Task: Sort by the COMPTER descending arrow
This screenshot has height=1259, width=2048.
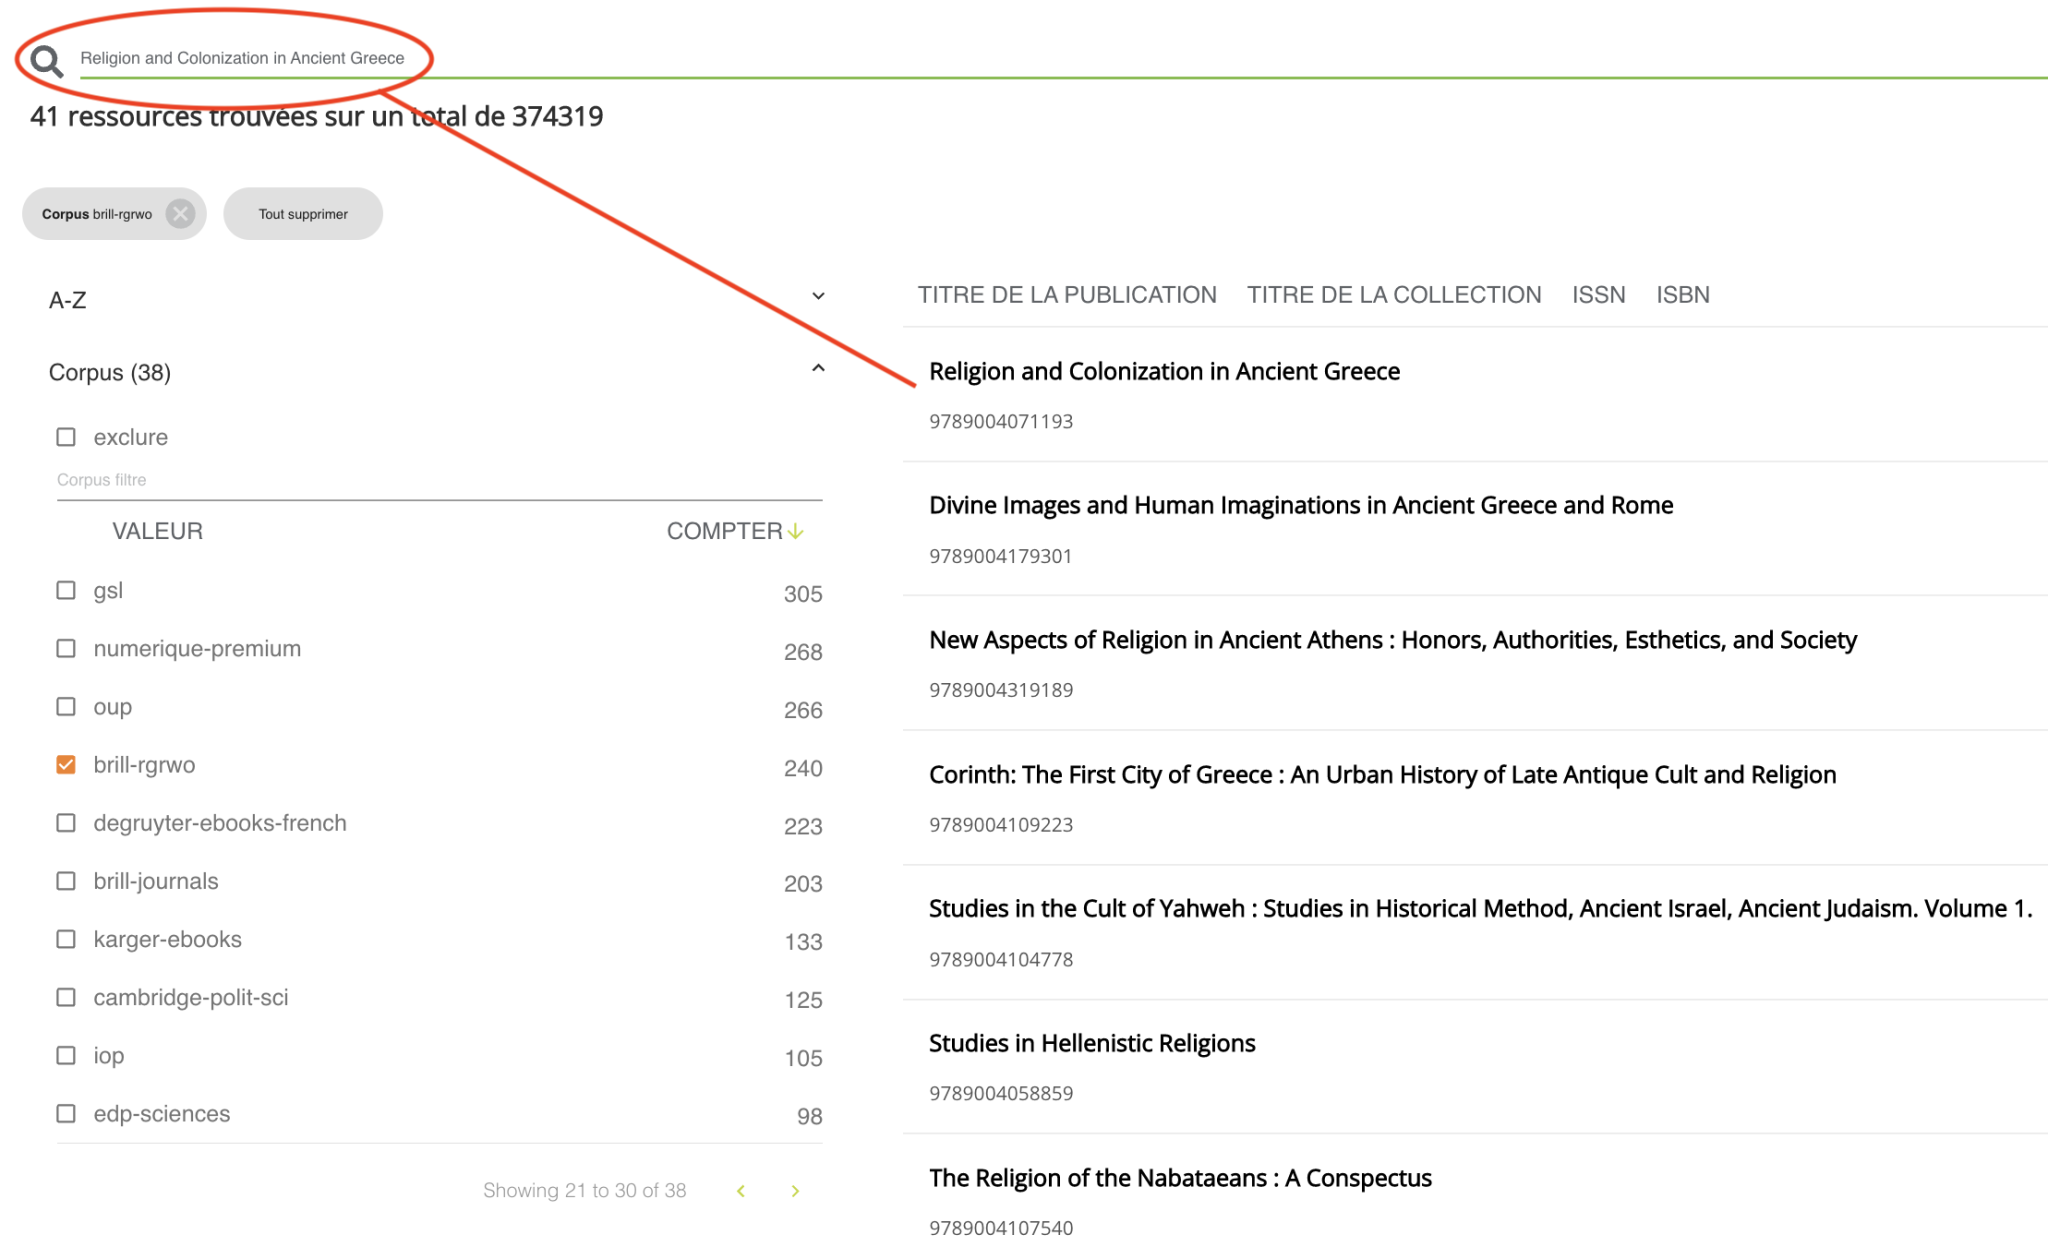Action: pyautogui.click(x=796, y=531)
